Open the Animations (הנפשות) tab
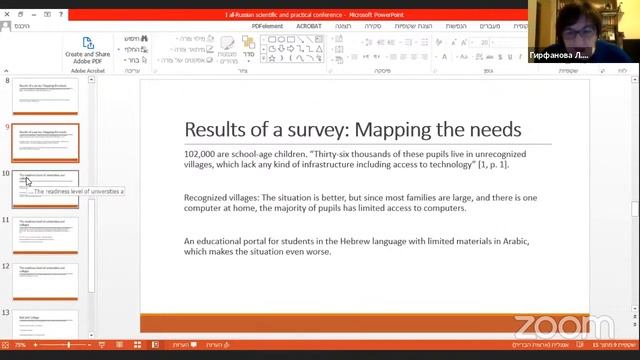 click(456, 26)
